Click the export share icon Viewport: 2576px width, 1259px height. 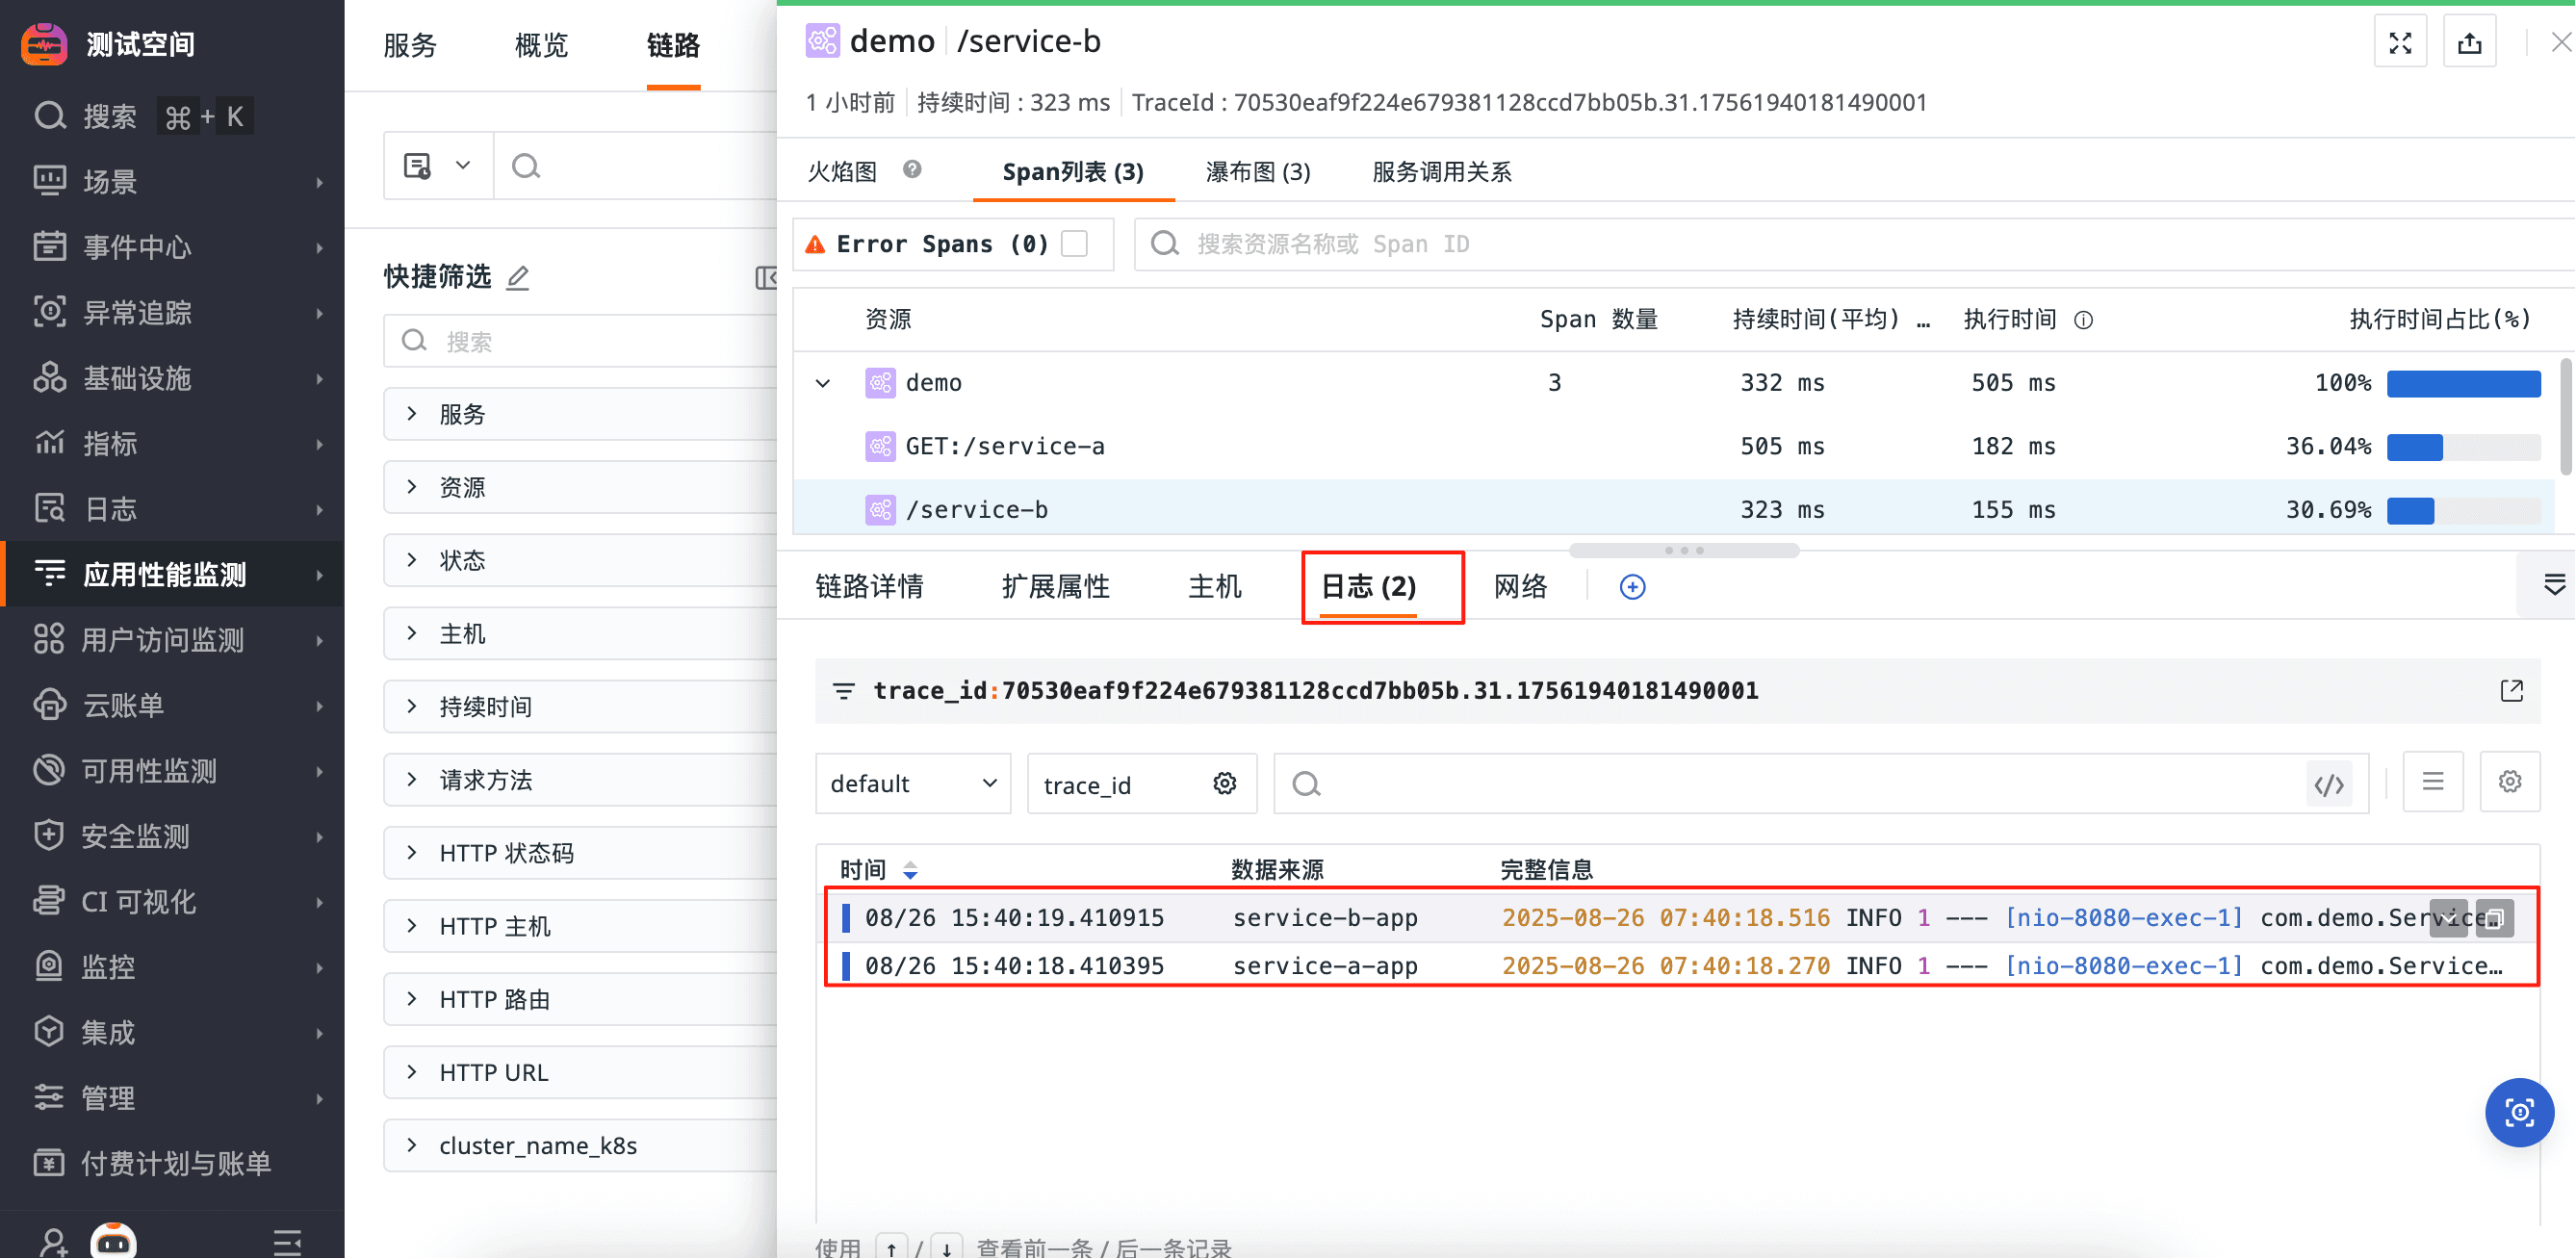coord(2469,43)
